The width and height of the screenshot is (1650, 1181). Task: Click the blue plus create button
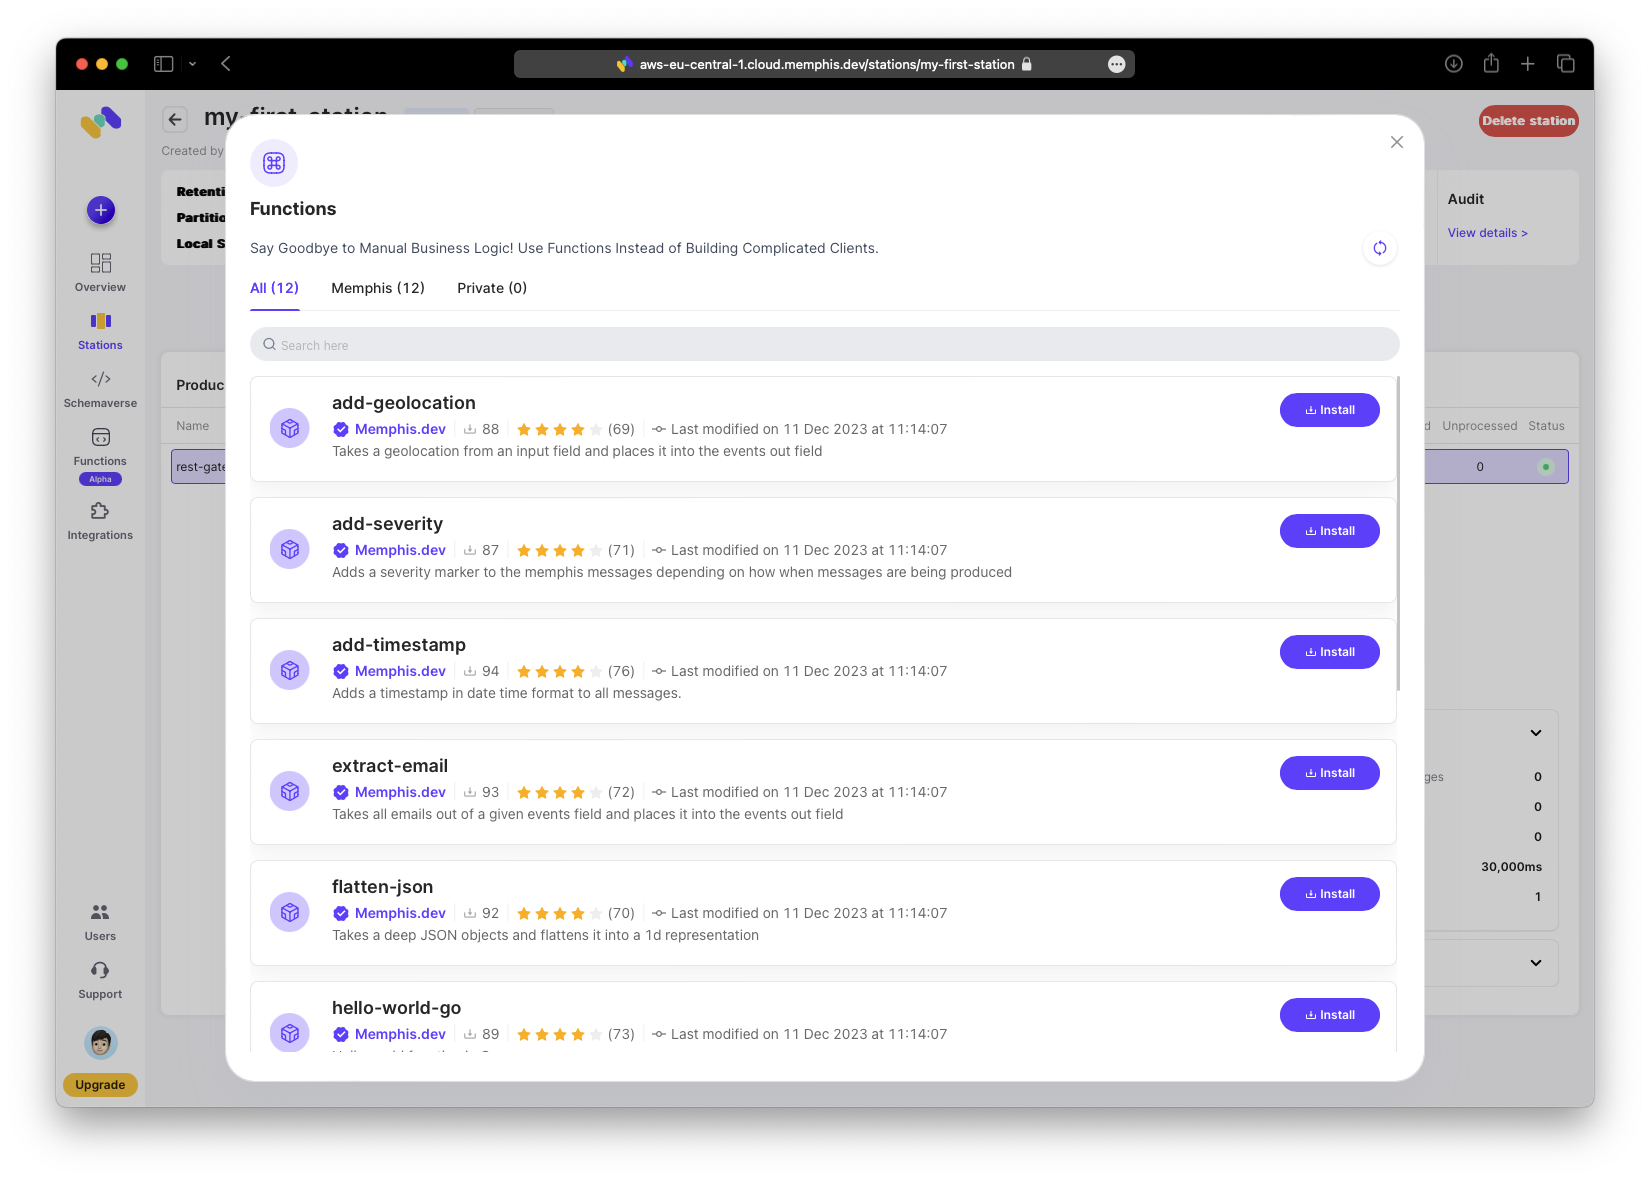(x=101, y=210)
